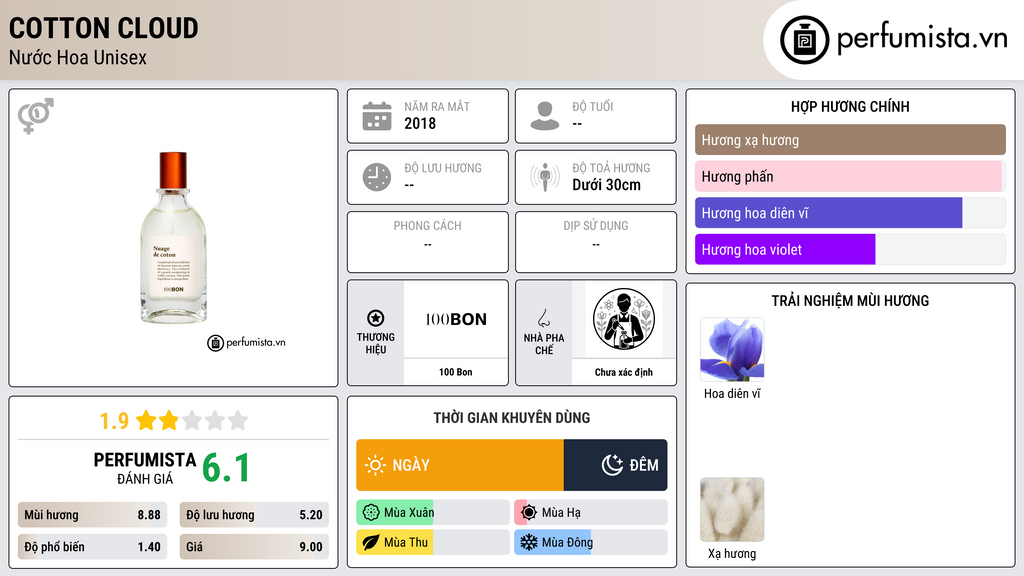Click the Độ lưu hương 5.20 score row
1024x576 pixels.
pyautogui.click(x=254, y=515)
